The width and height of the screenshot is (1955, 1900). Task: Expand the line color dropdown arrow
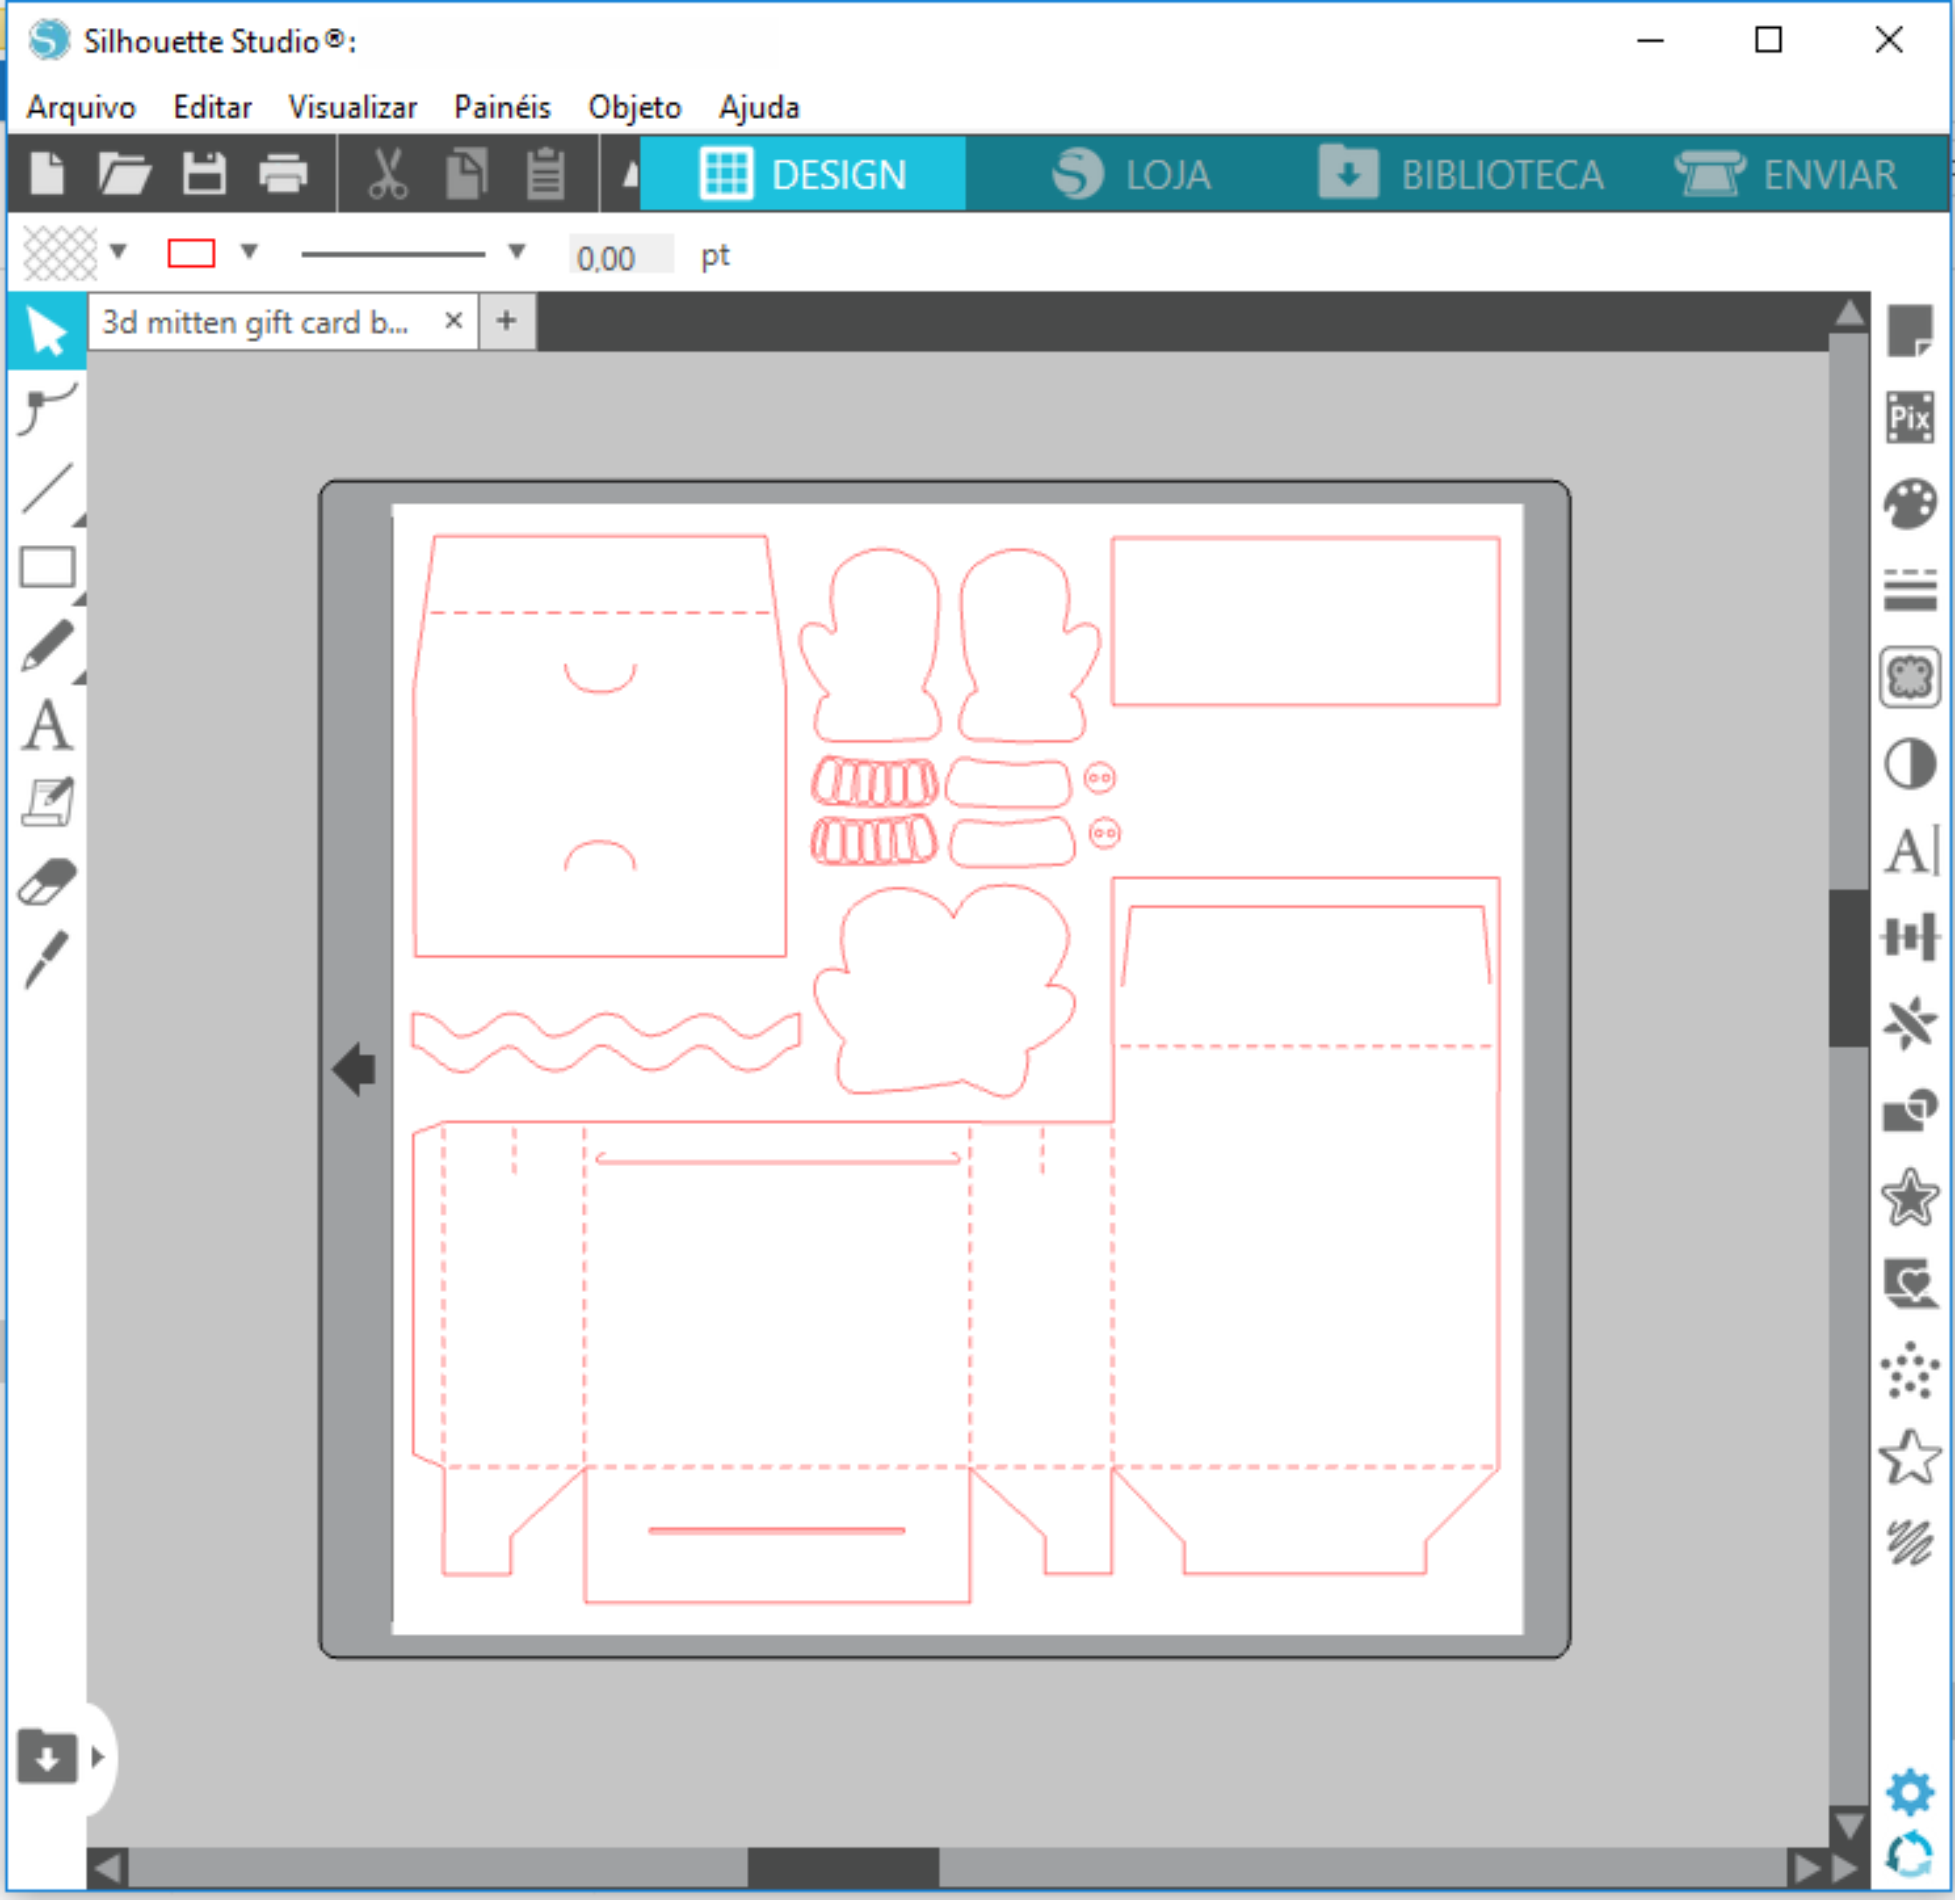(250, 251)
